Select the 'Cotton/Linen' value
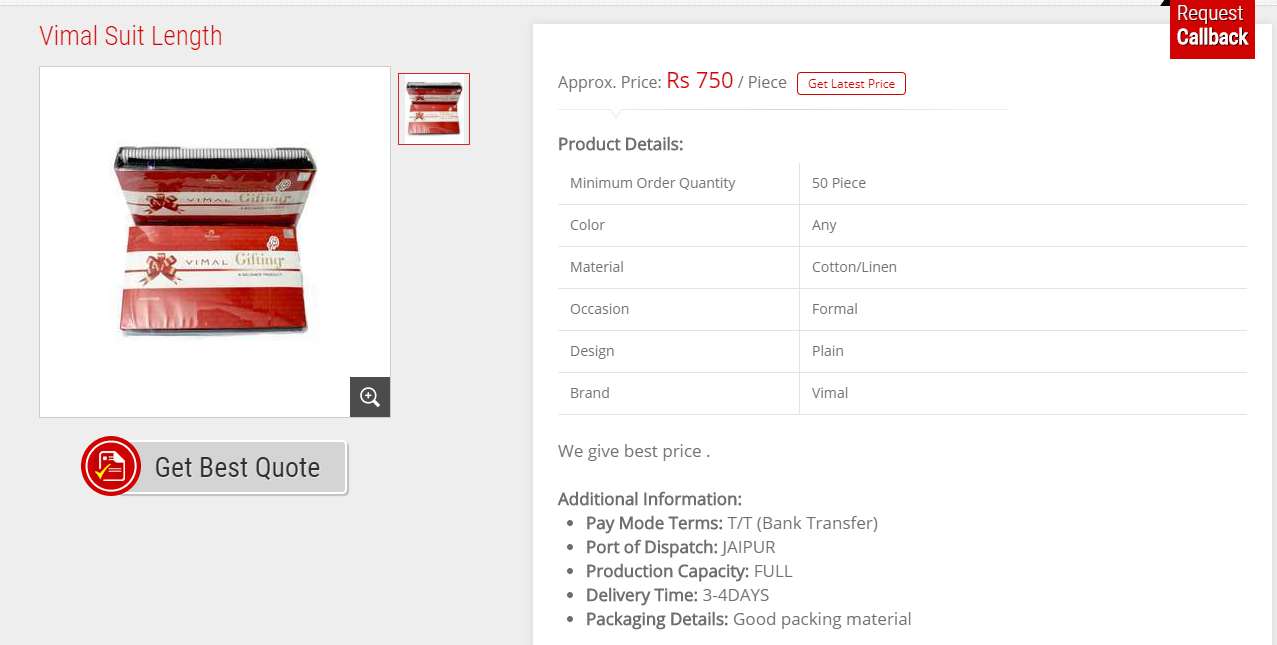Screen dimensions: 1277x645 854,267
